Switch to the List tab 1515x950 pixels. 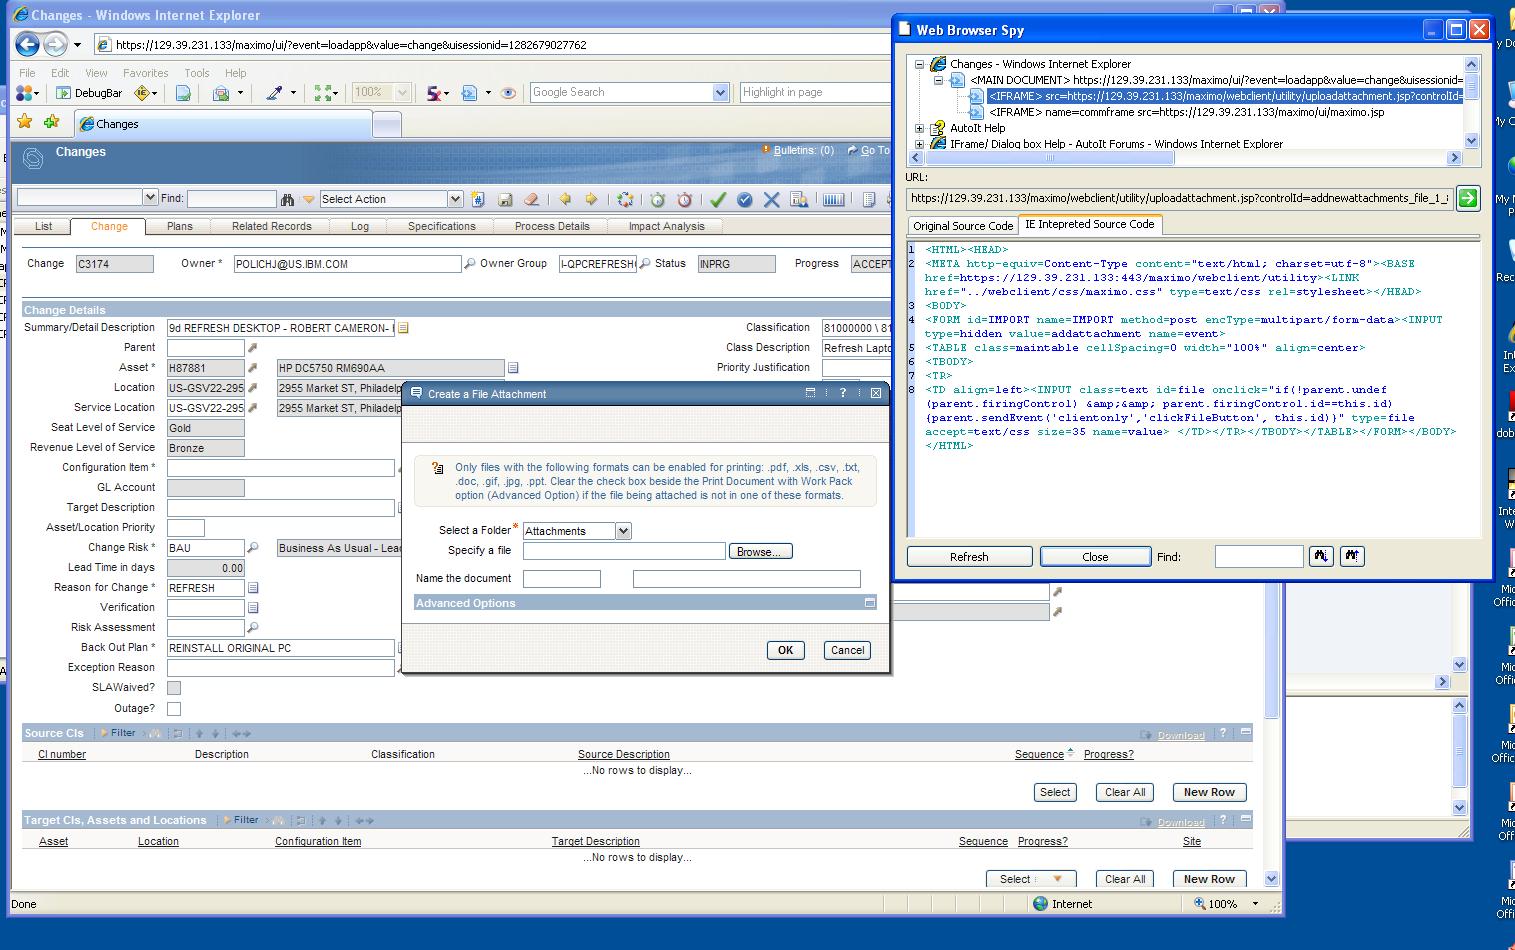[43, 226]
